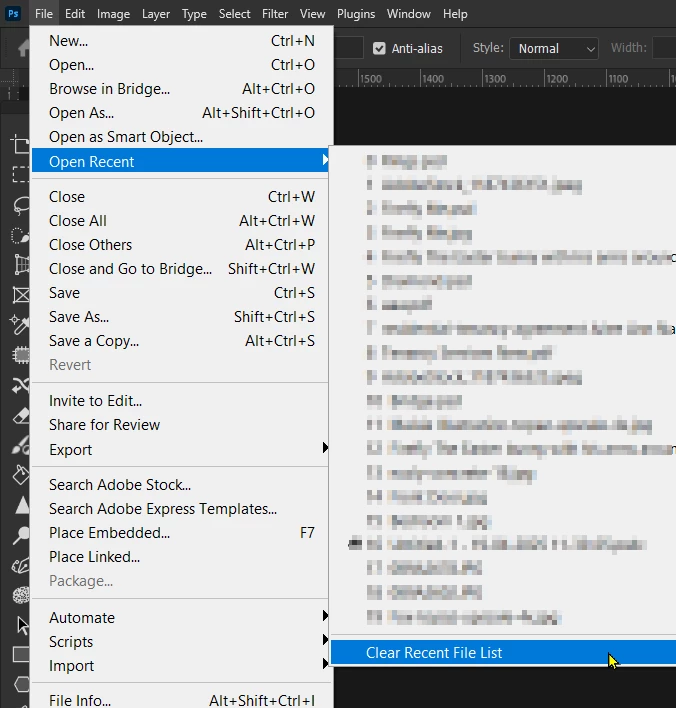
Task: Choose Search Adobe Stock...
Action: 181,484
